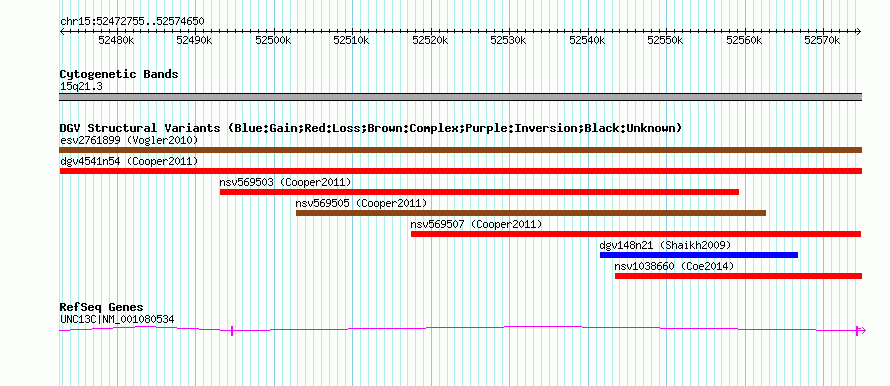Viewport: 890px width, 386px height.
Task: Click the 52500k ruler tick label
Action: coord(273,40)
